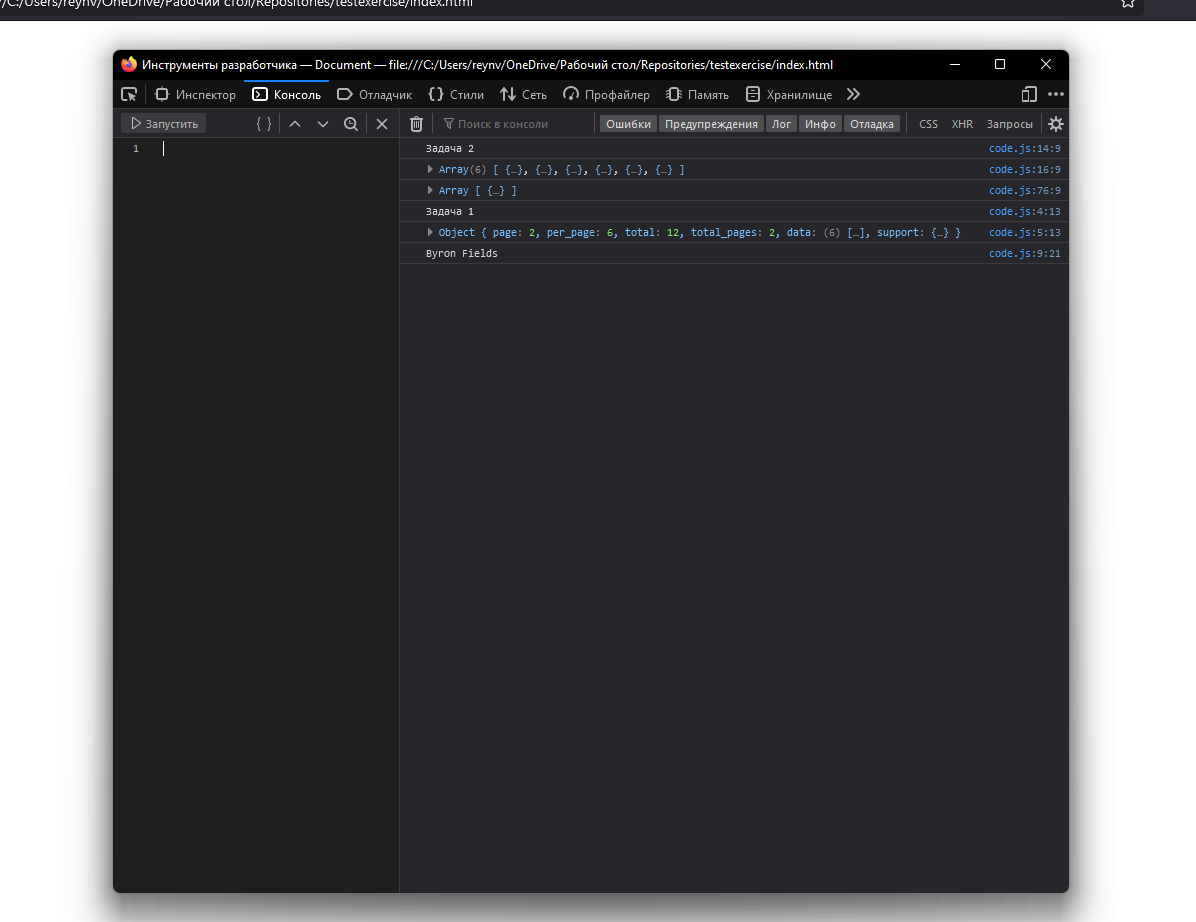Toggle responsive design mode
Viewport: 1196px width, 922px height.
tap(1029, 94)
